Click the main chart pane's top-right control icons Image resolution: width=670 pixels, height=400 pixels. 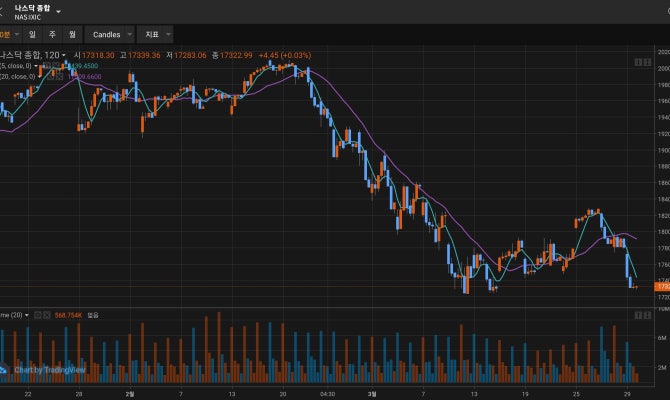tap(641, 63)
